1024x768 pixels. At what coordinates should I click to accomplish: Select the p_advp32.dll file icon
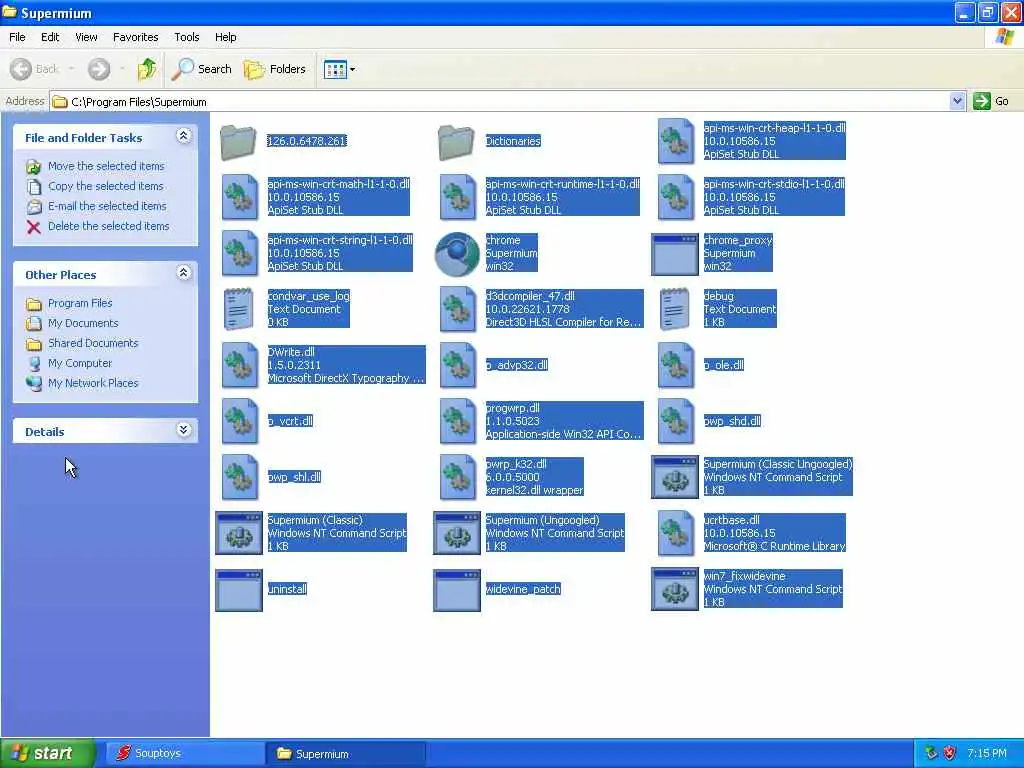click(x=458, y=365)
